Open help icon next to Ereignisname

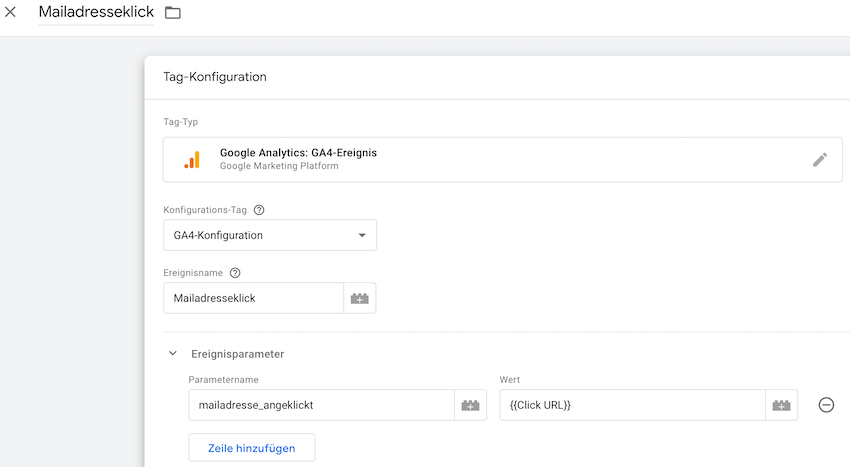click(x=235, y=272)
